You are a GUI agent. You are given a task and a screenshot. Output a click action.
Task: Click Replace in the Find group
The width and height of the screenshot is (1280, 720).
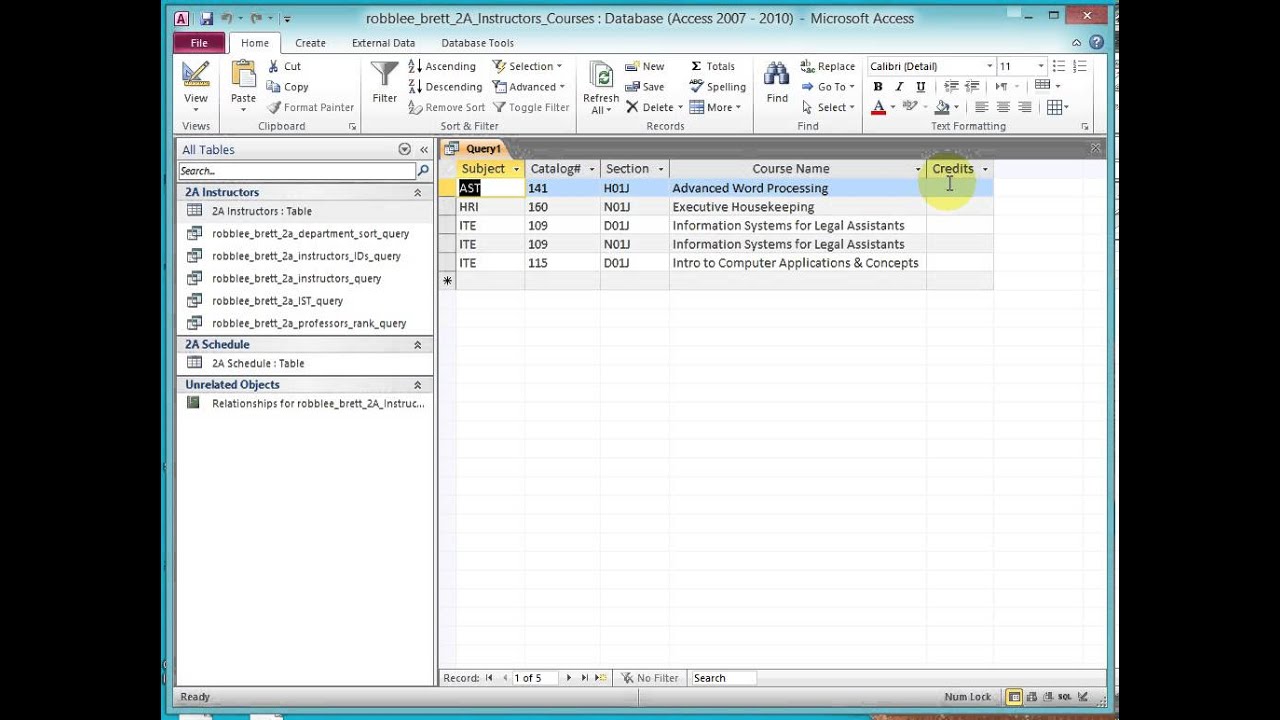[827, 66]
